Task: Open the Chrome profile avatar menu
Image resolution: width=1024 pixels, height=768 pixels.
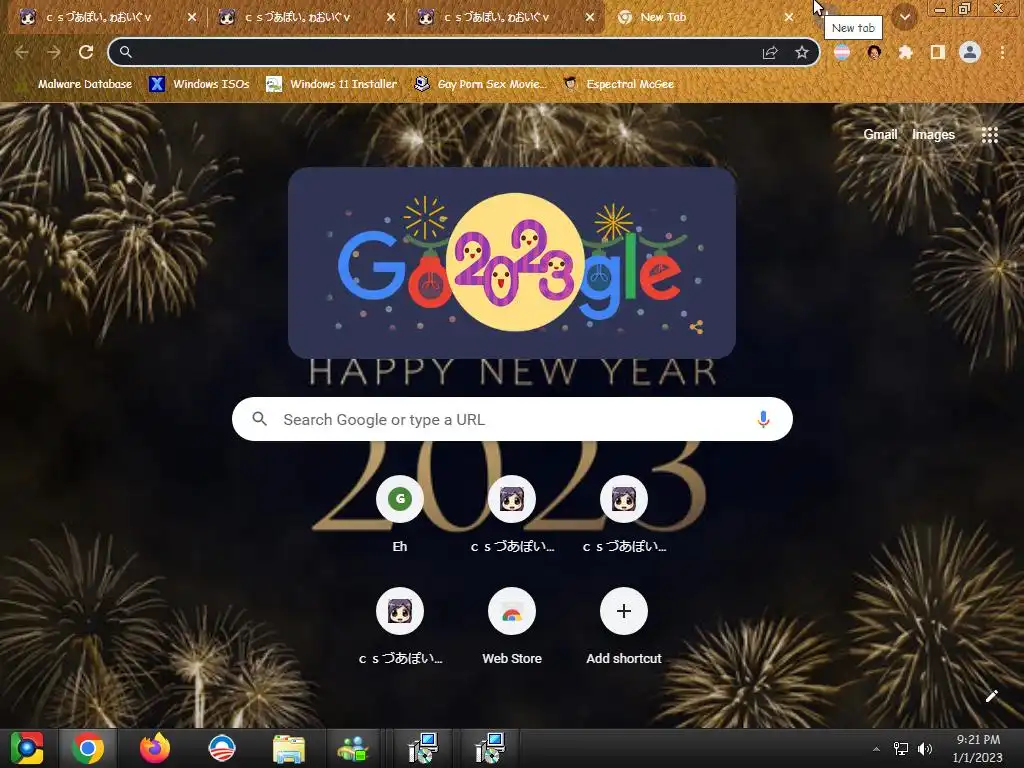Action: pyautogui.click(x=970, y=52)
